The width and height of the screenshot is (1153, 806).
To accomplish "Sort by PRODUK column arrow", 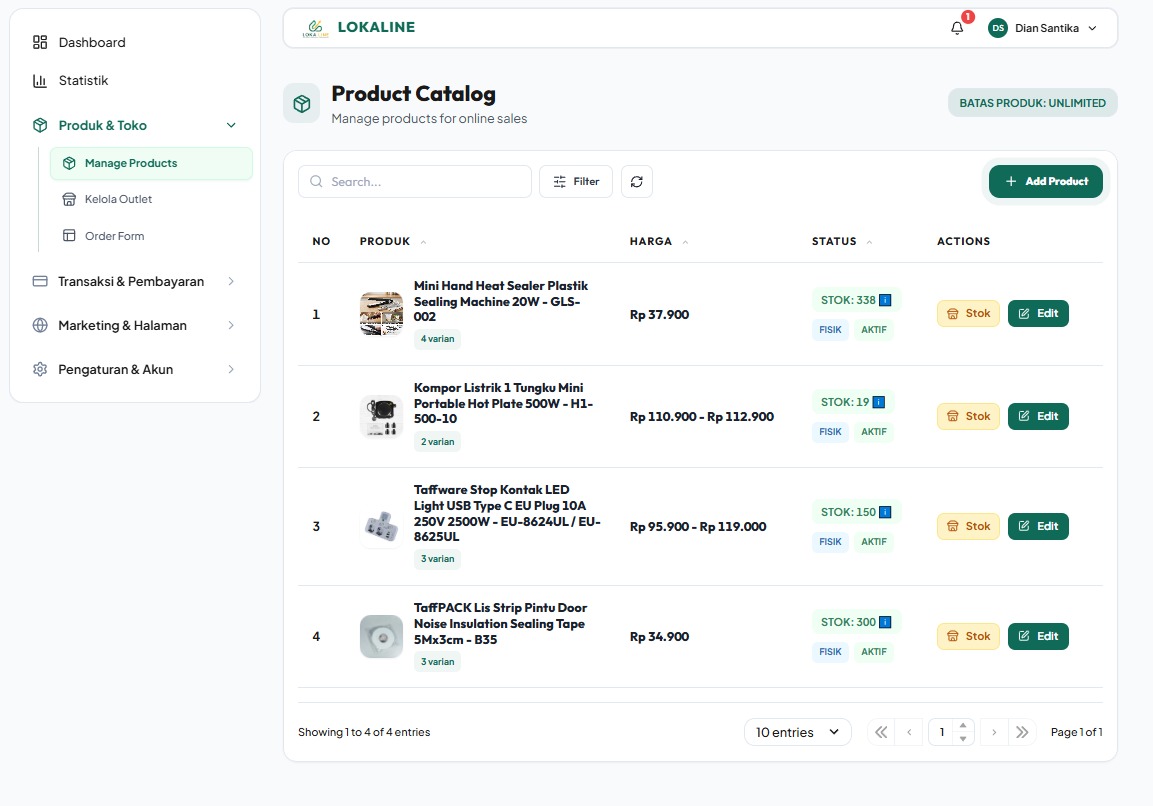I will coord(424,242).
